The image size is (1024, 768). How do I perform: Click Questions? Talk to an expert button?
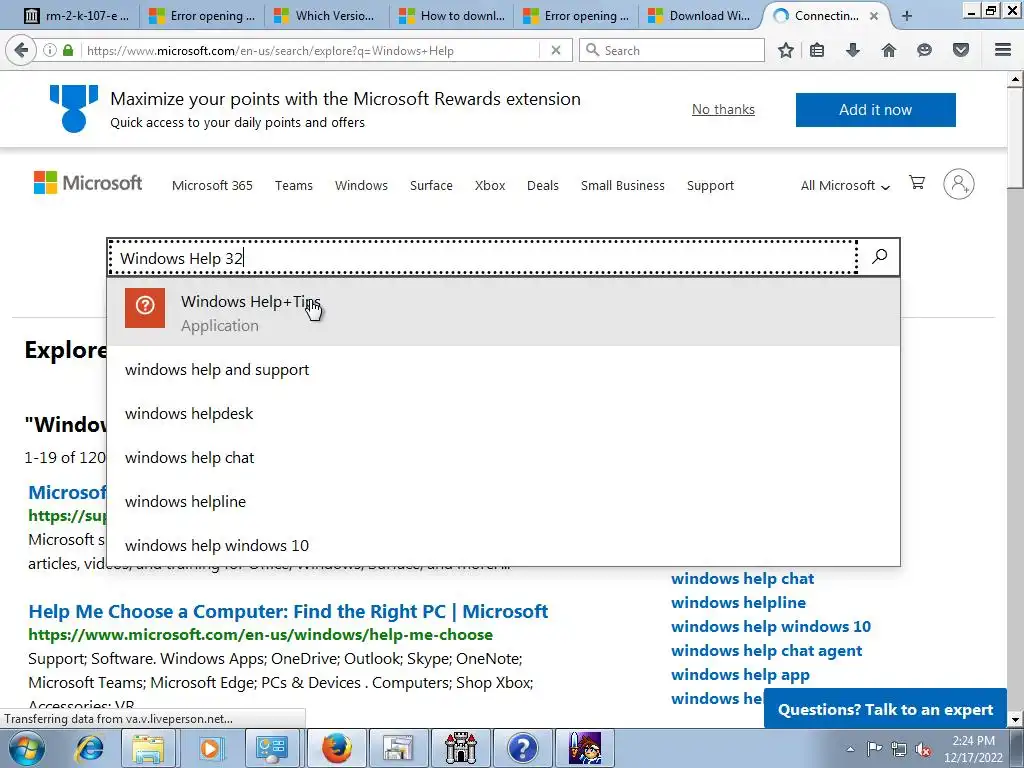tap(885, 709)
